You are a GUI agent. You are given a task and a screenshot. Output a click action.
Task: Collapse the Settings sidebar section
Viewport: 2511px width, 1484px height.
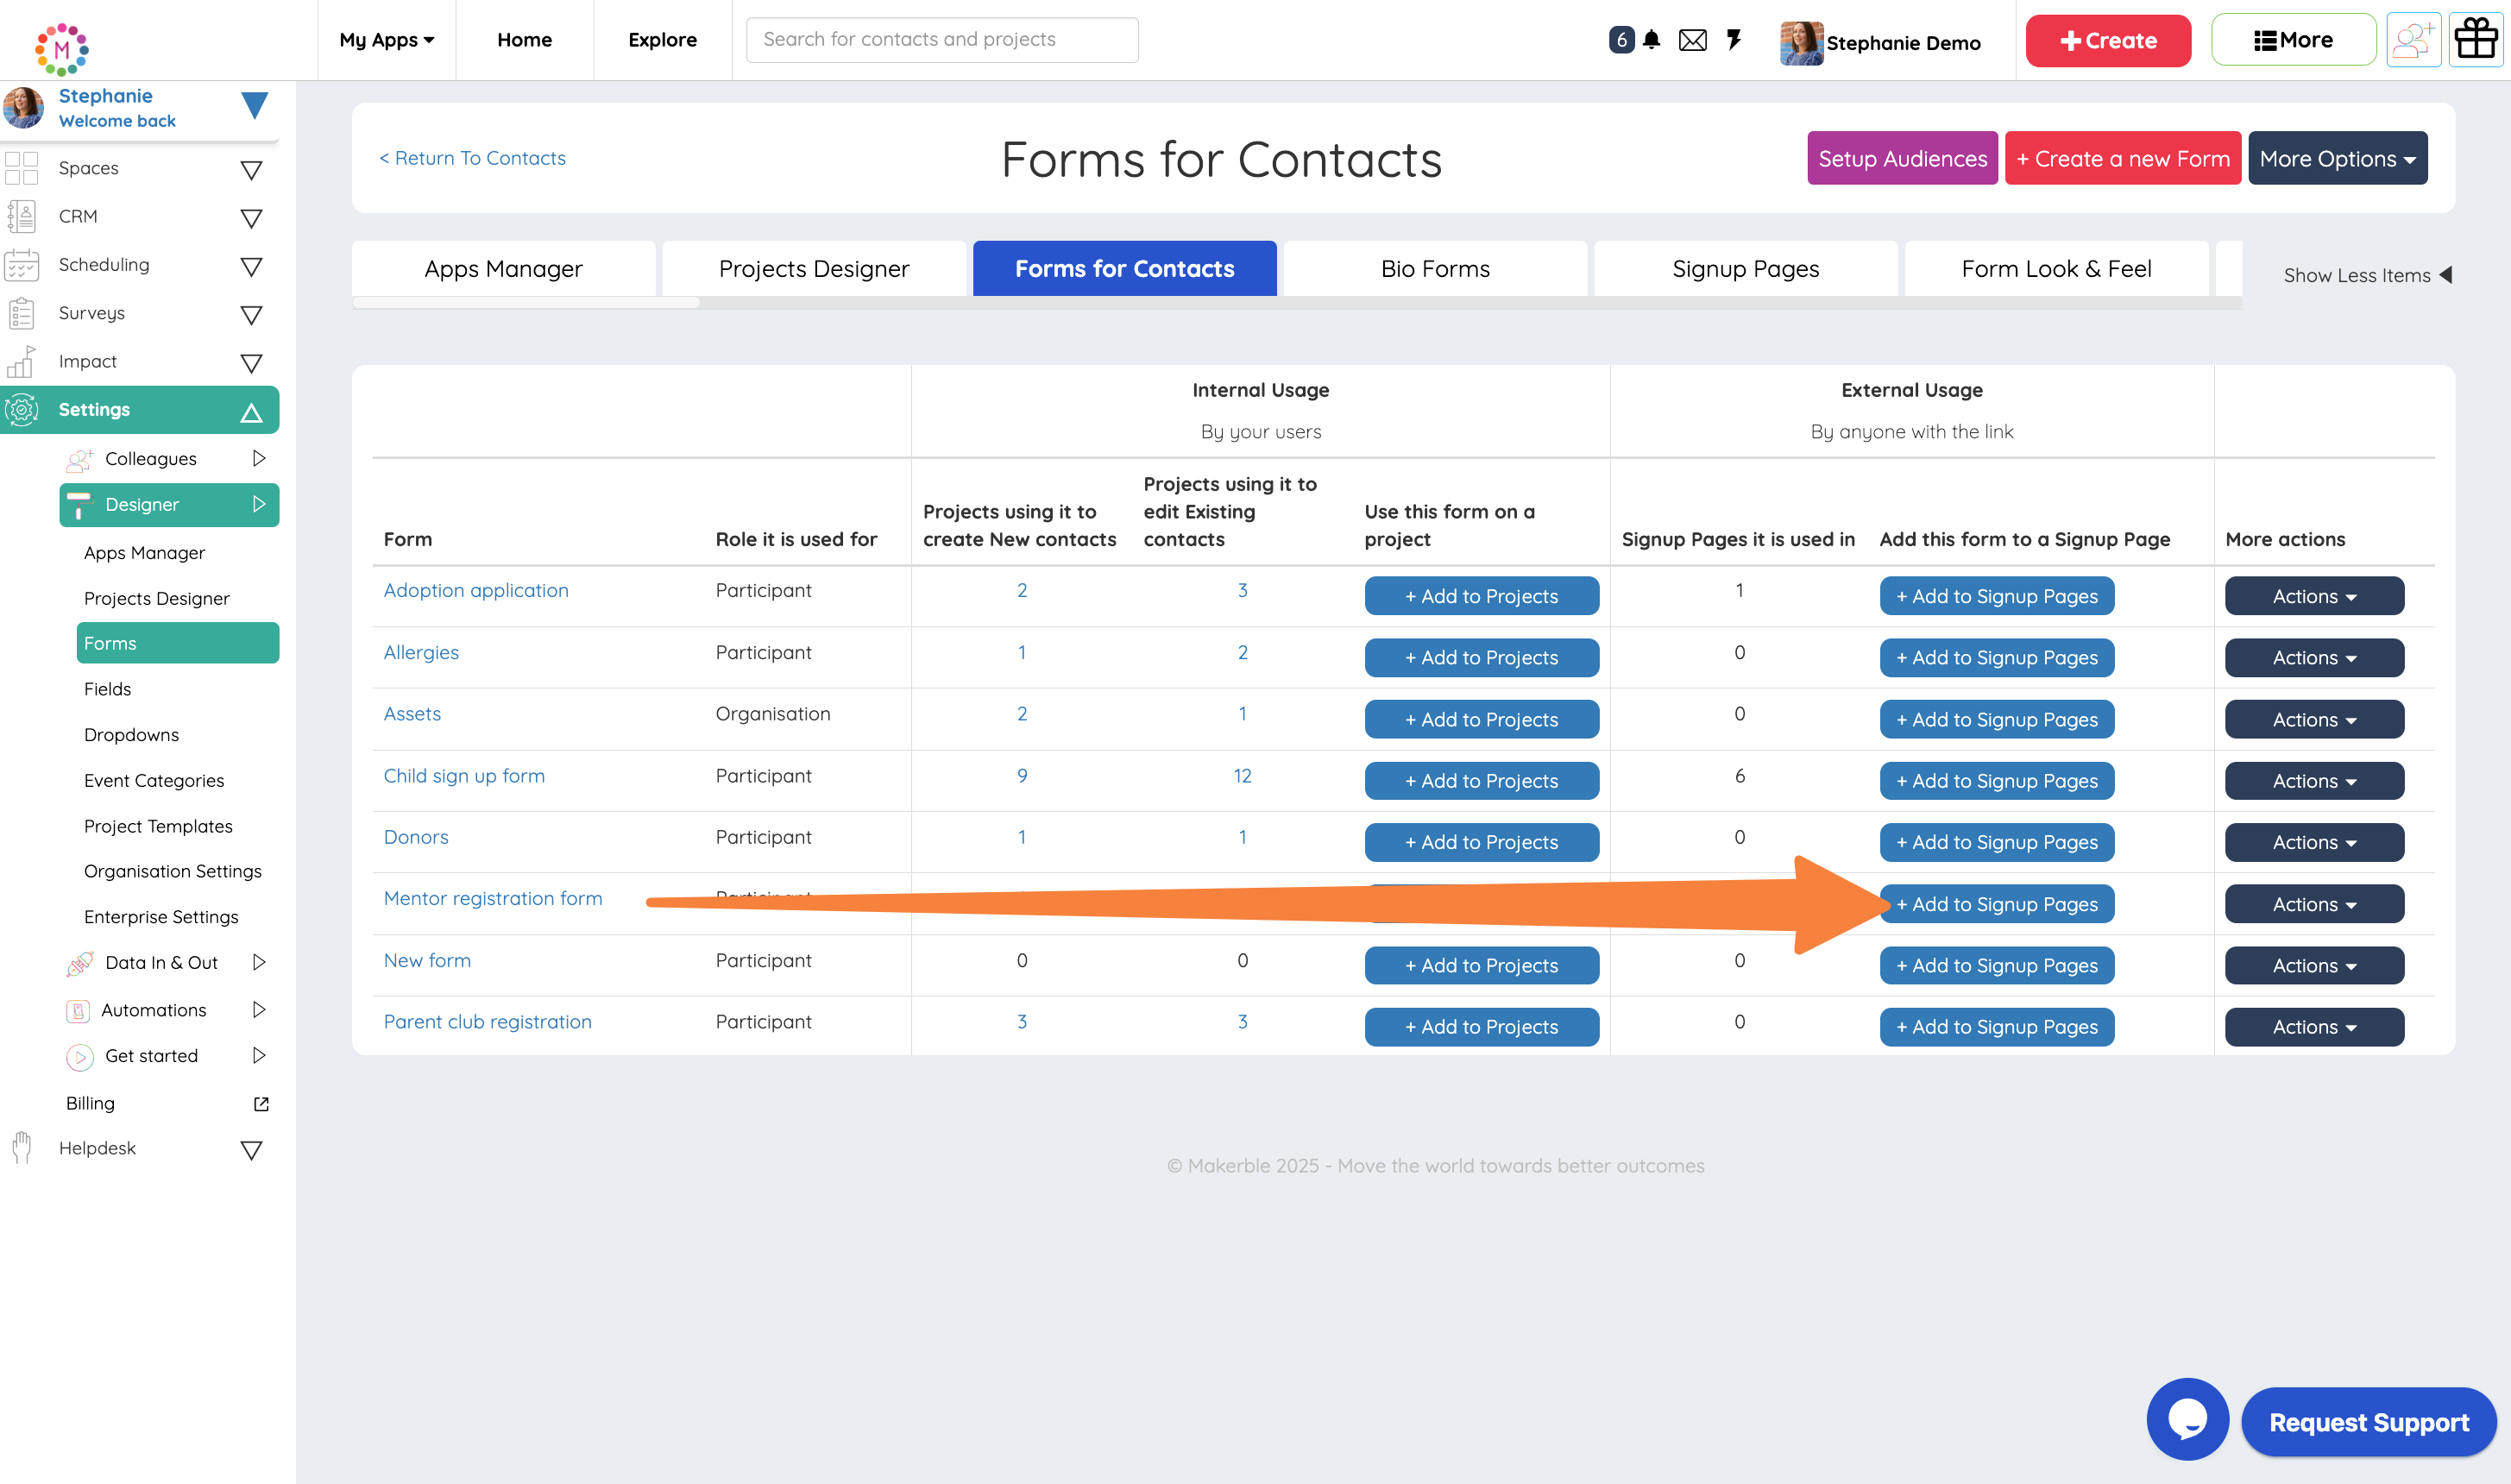click(x=251, y=411)
